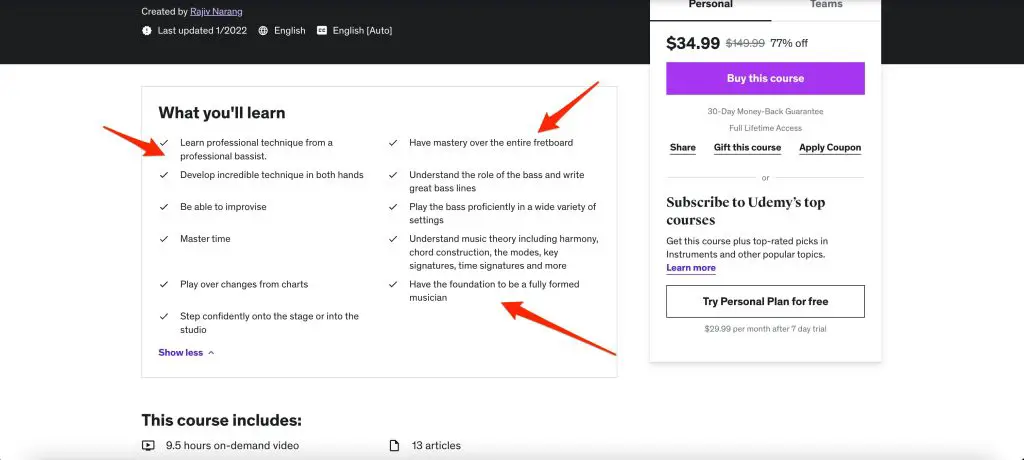Click the Play over changes from charts item

pos(244,284)
